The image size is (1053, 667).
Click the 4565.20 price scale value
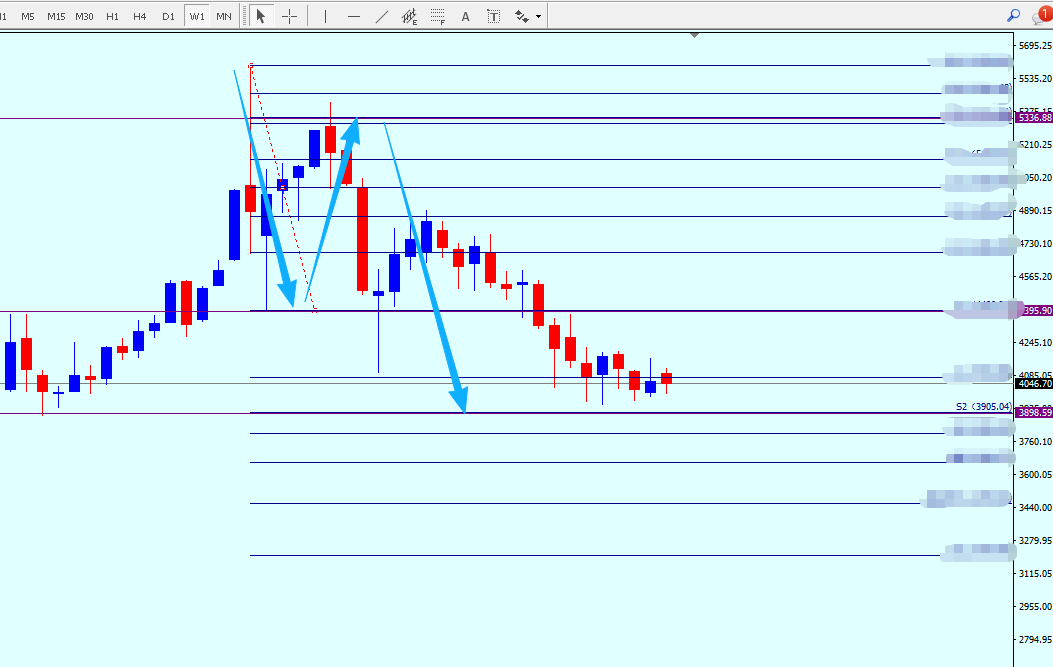pyautogui.click(x=1035, y=276)
